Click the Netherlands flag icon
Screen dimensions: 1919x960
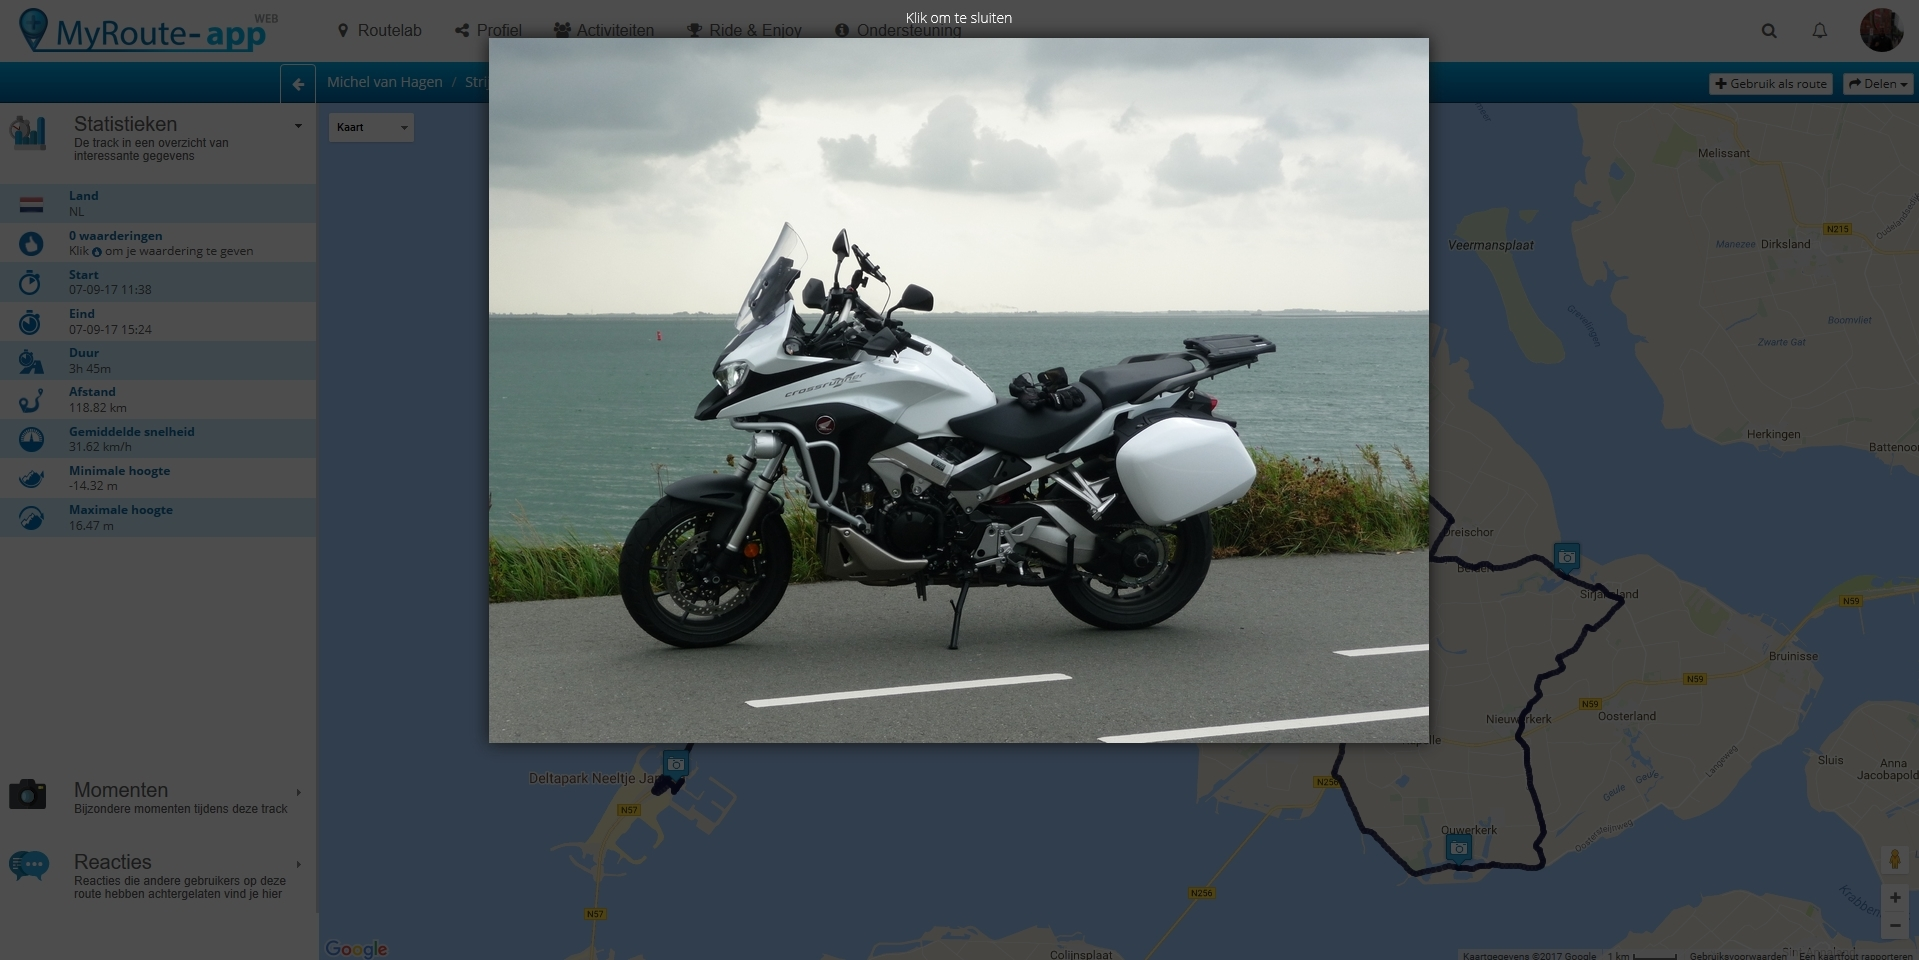(x=31, y=204)
